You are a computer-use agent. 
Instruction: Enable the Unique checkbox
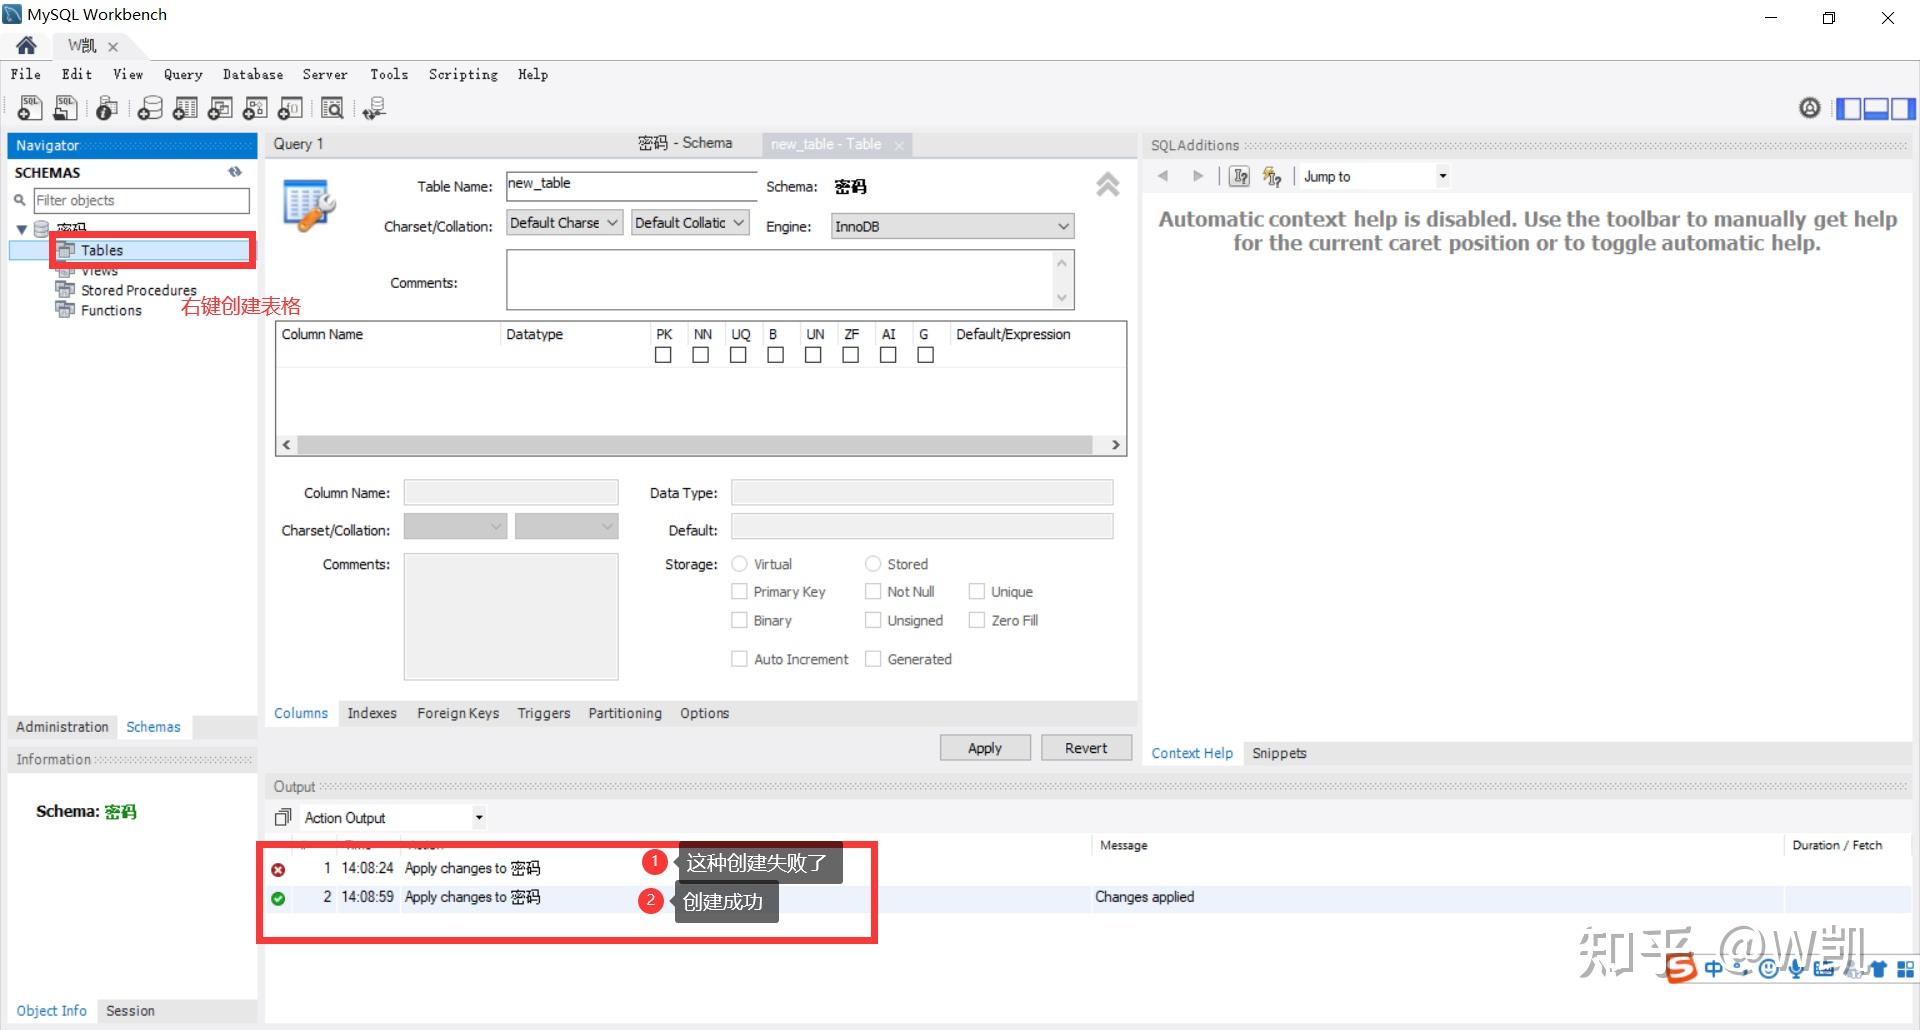click(977, 591)
